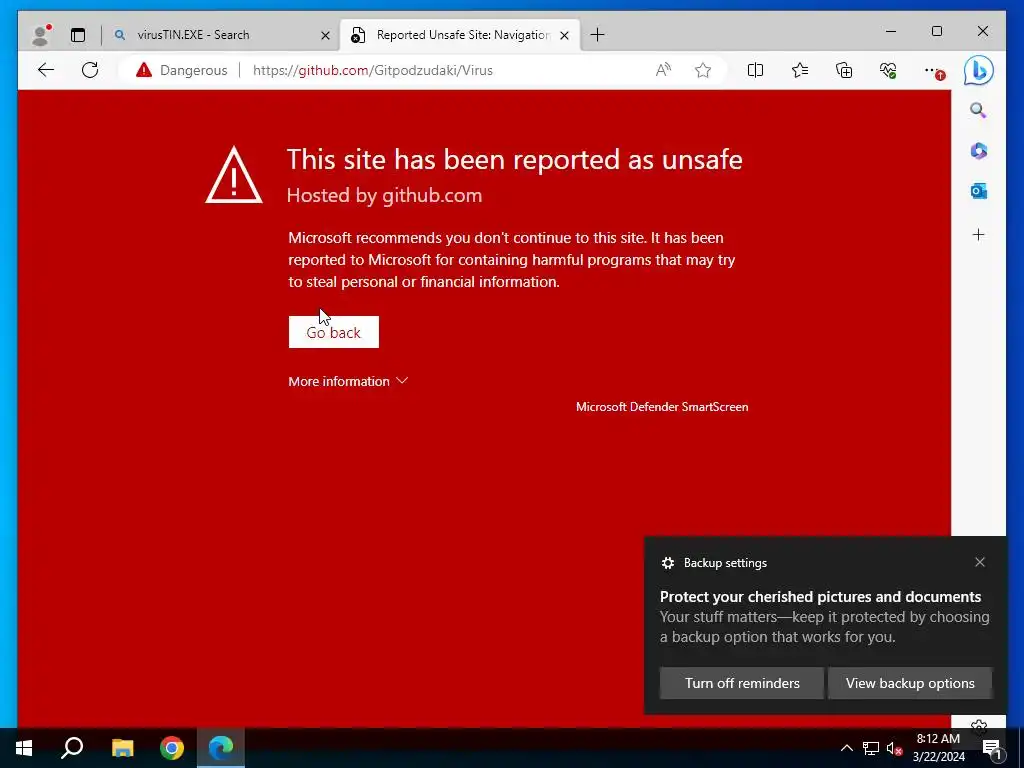Viewport: 1024px width, 768px height.
Task: Open a new tab with plus button
Action: [x=597, y=35]
